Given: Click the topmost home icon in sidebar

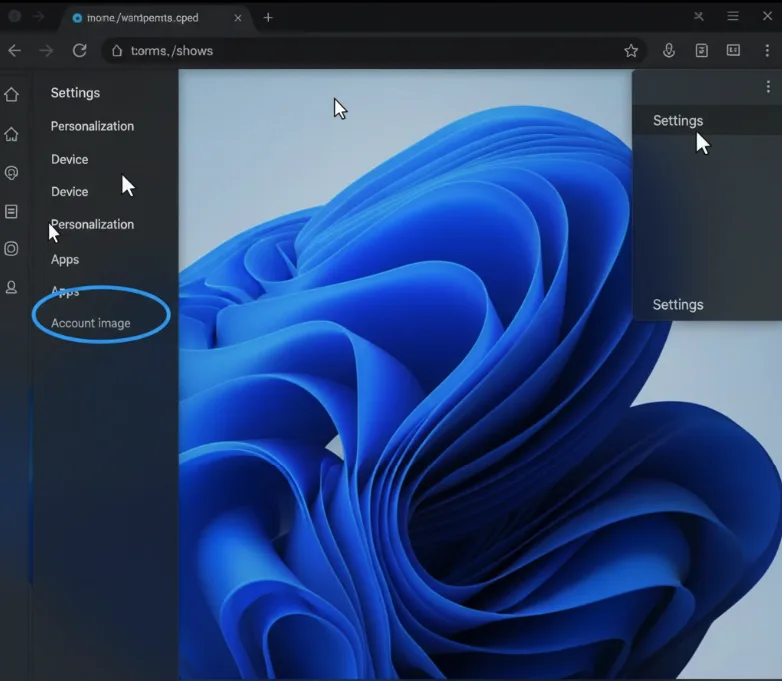Looking at the screenshot, I should tap(12, 95).
